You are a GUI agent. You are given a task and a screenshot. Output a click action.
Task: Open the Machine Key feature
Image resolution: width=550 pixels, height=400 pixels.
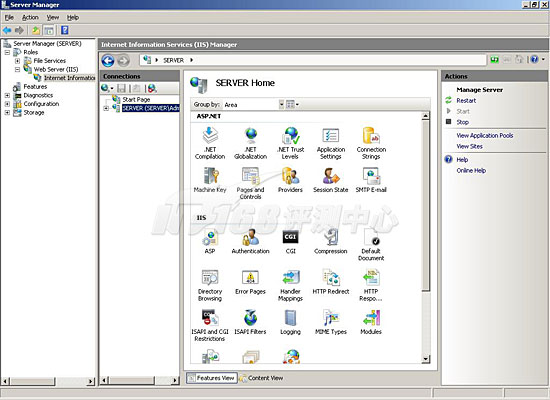pos(210,180)
